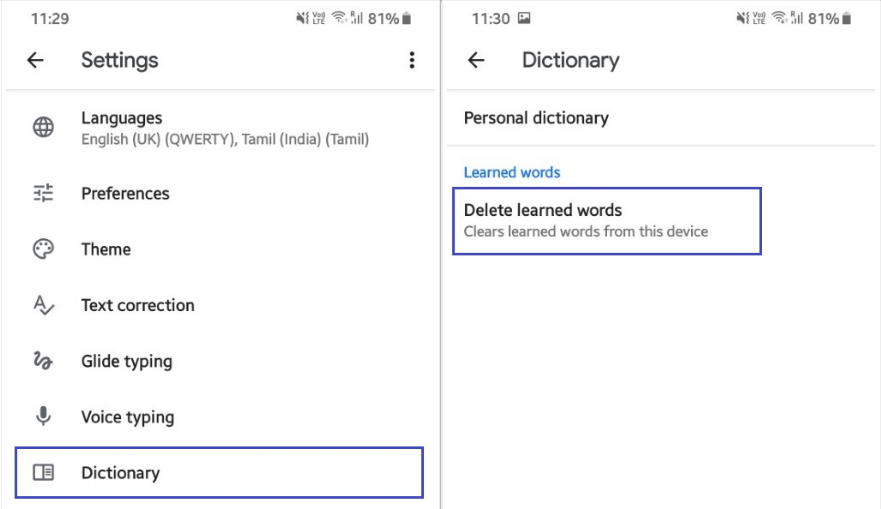Open the Languages setting
Screen dimensions: 881x509
coord(219,128)
